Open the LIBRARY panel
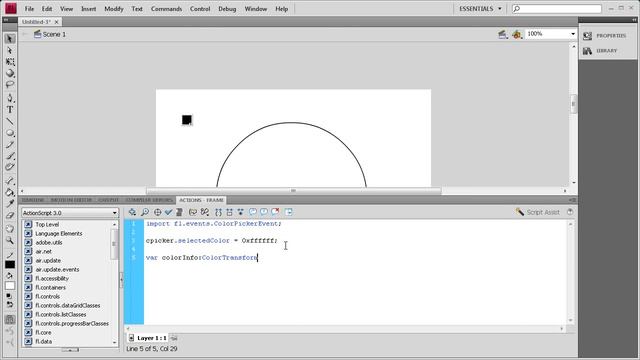 tap(600, 51)
